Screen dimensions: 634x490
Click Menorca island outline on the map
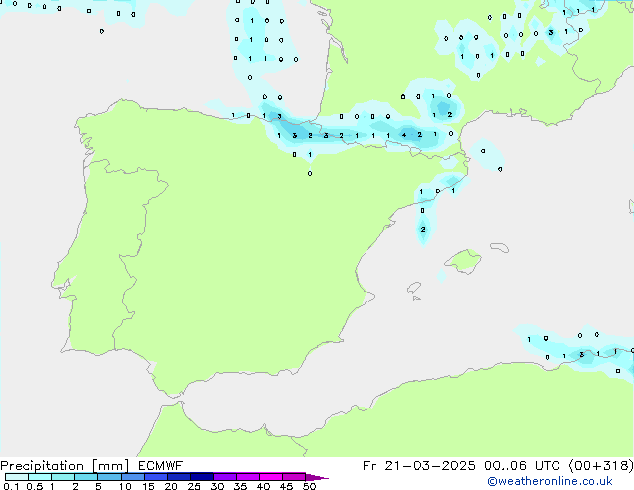[x=499, y=247]
